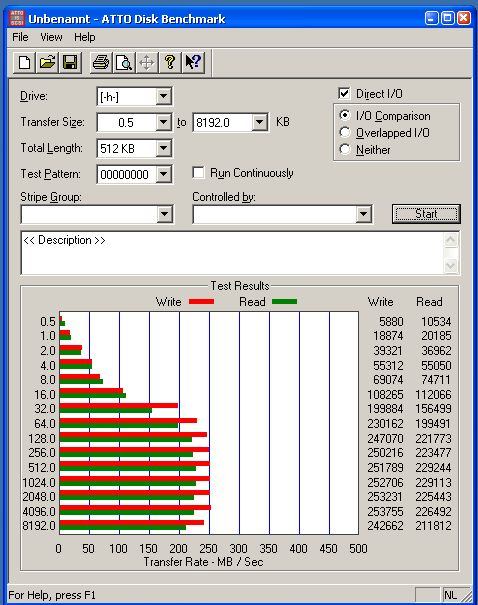Click the 500 axis tick label
This screenshot has height=605, width=478.
coord(358,549)
